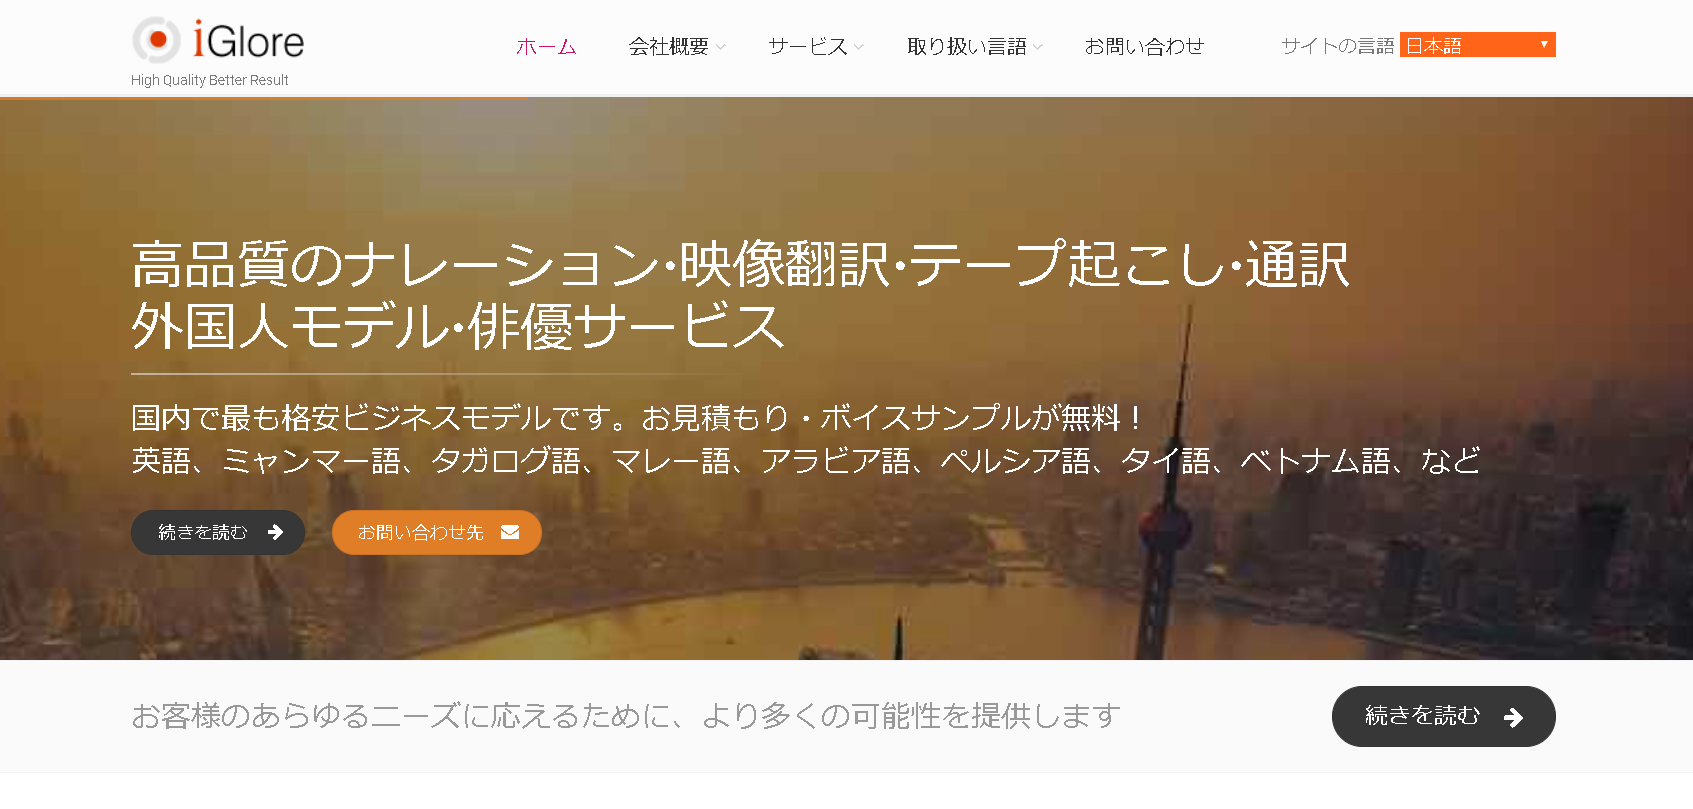Click the arrow icon in the bottom 続きを読む button
Viewport: 1693px width, 809px height.
pos(1513,717)
